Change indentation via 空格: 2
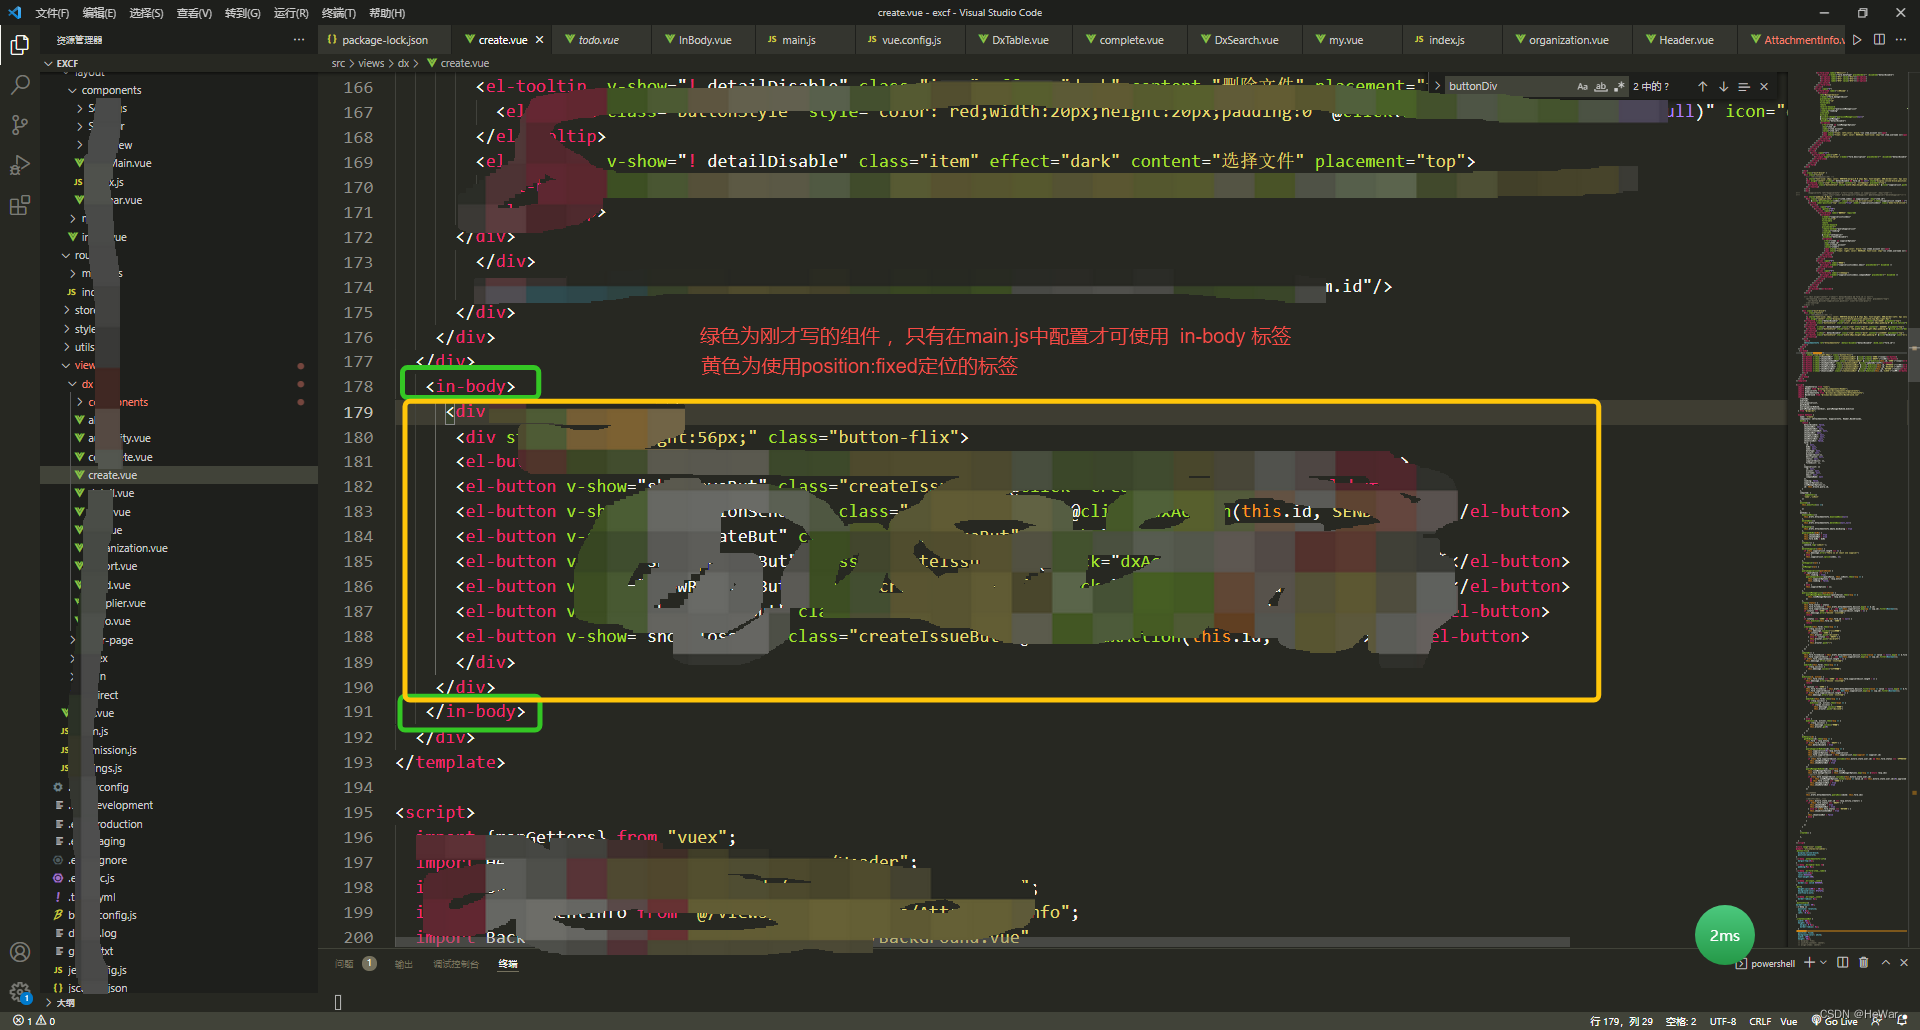 pyautogui.click(x=1681, y=1021)
